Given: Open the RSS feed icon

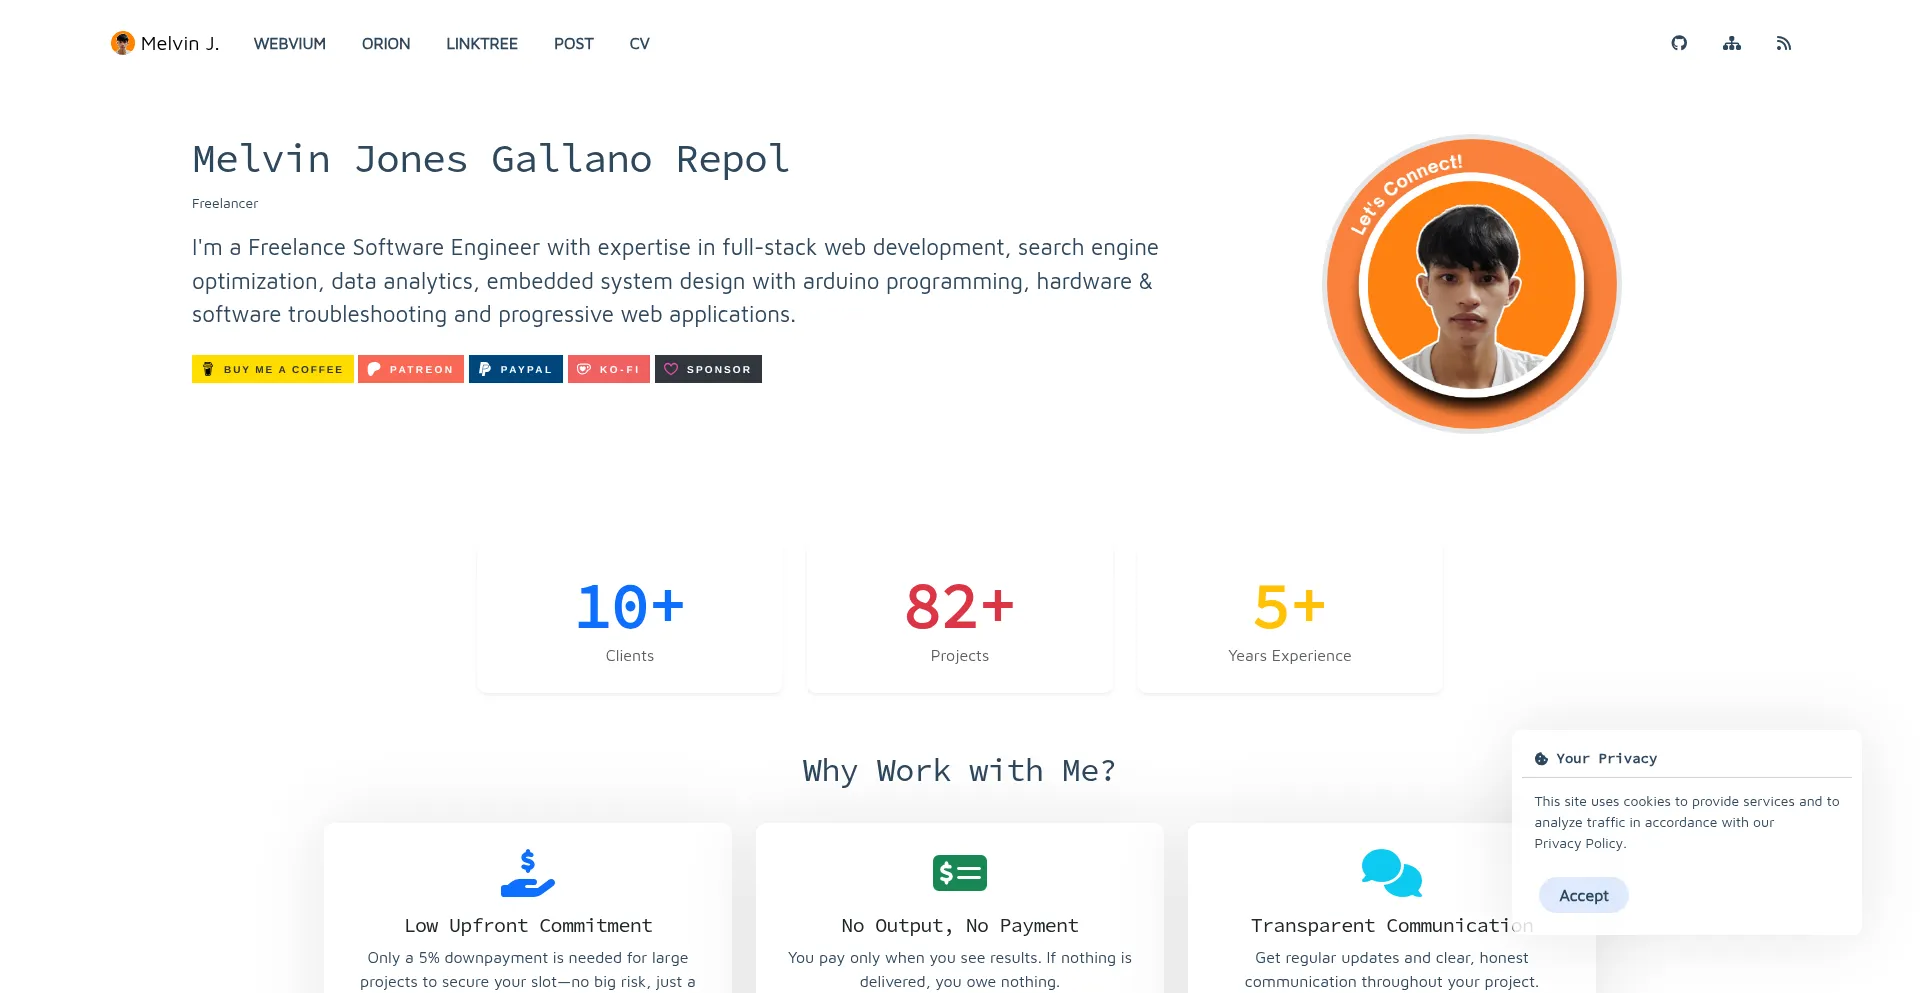Looking at the screenshot, I should tap(1784, 43).
